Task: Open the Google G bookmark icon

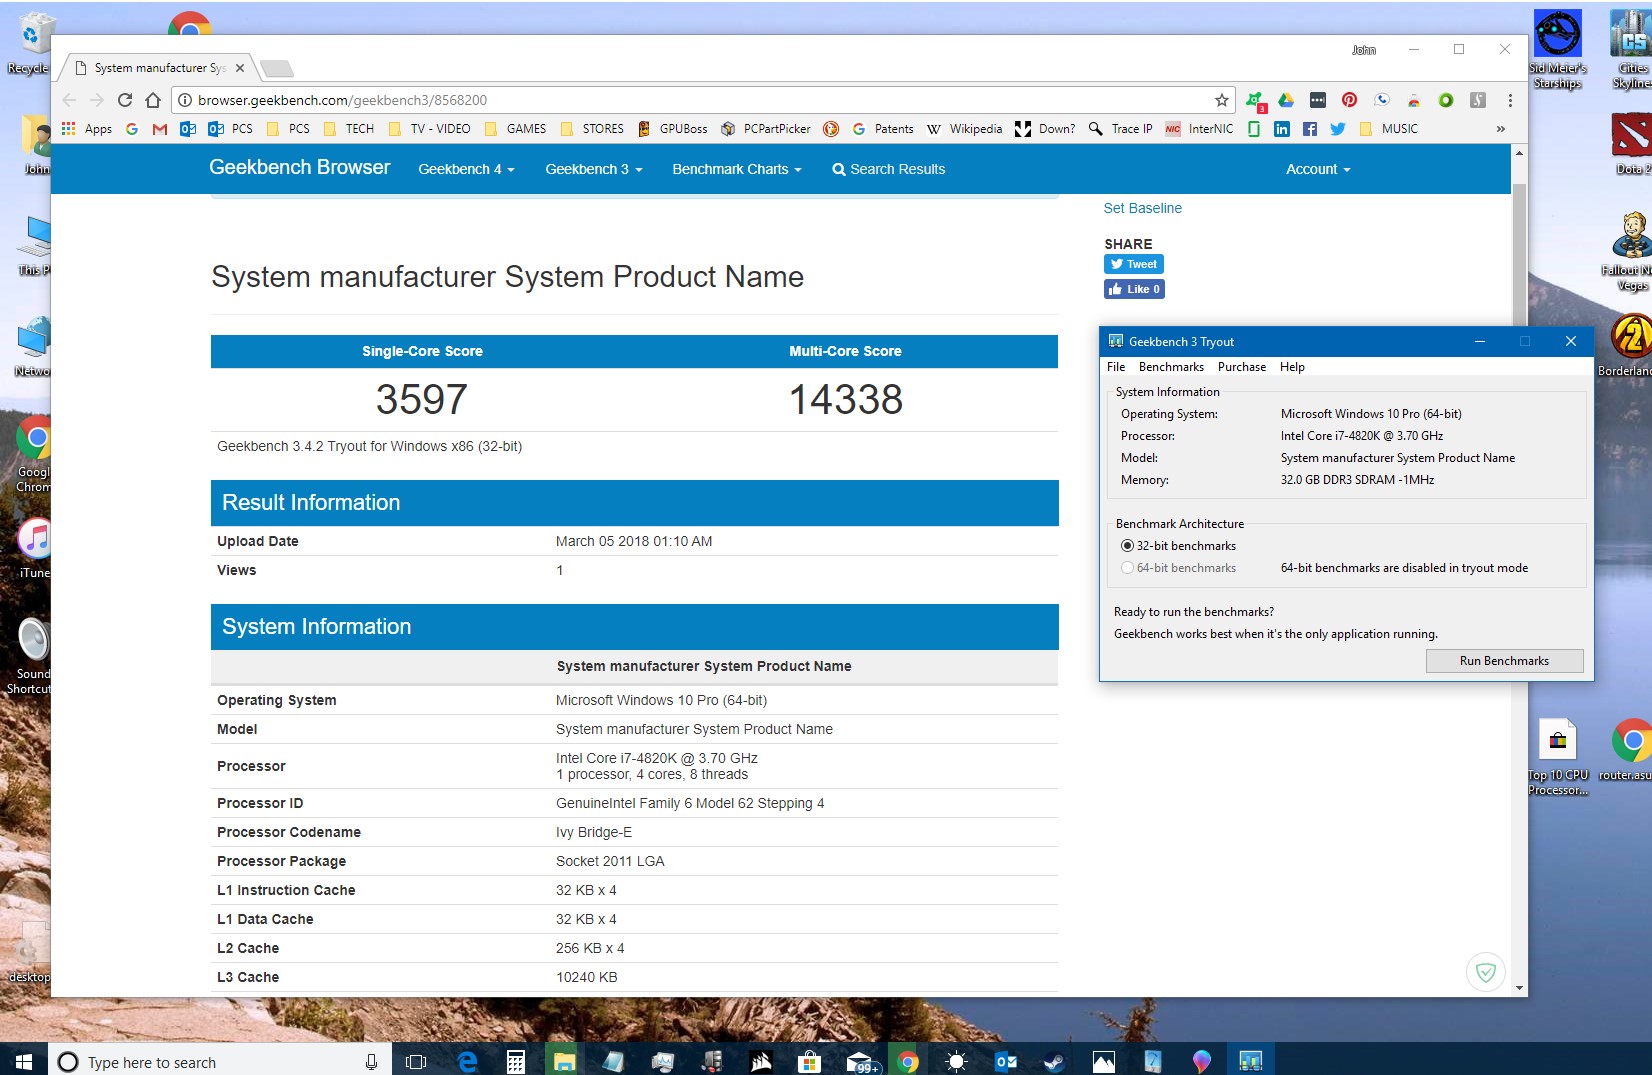Action: pos(132,129)
